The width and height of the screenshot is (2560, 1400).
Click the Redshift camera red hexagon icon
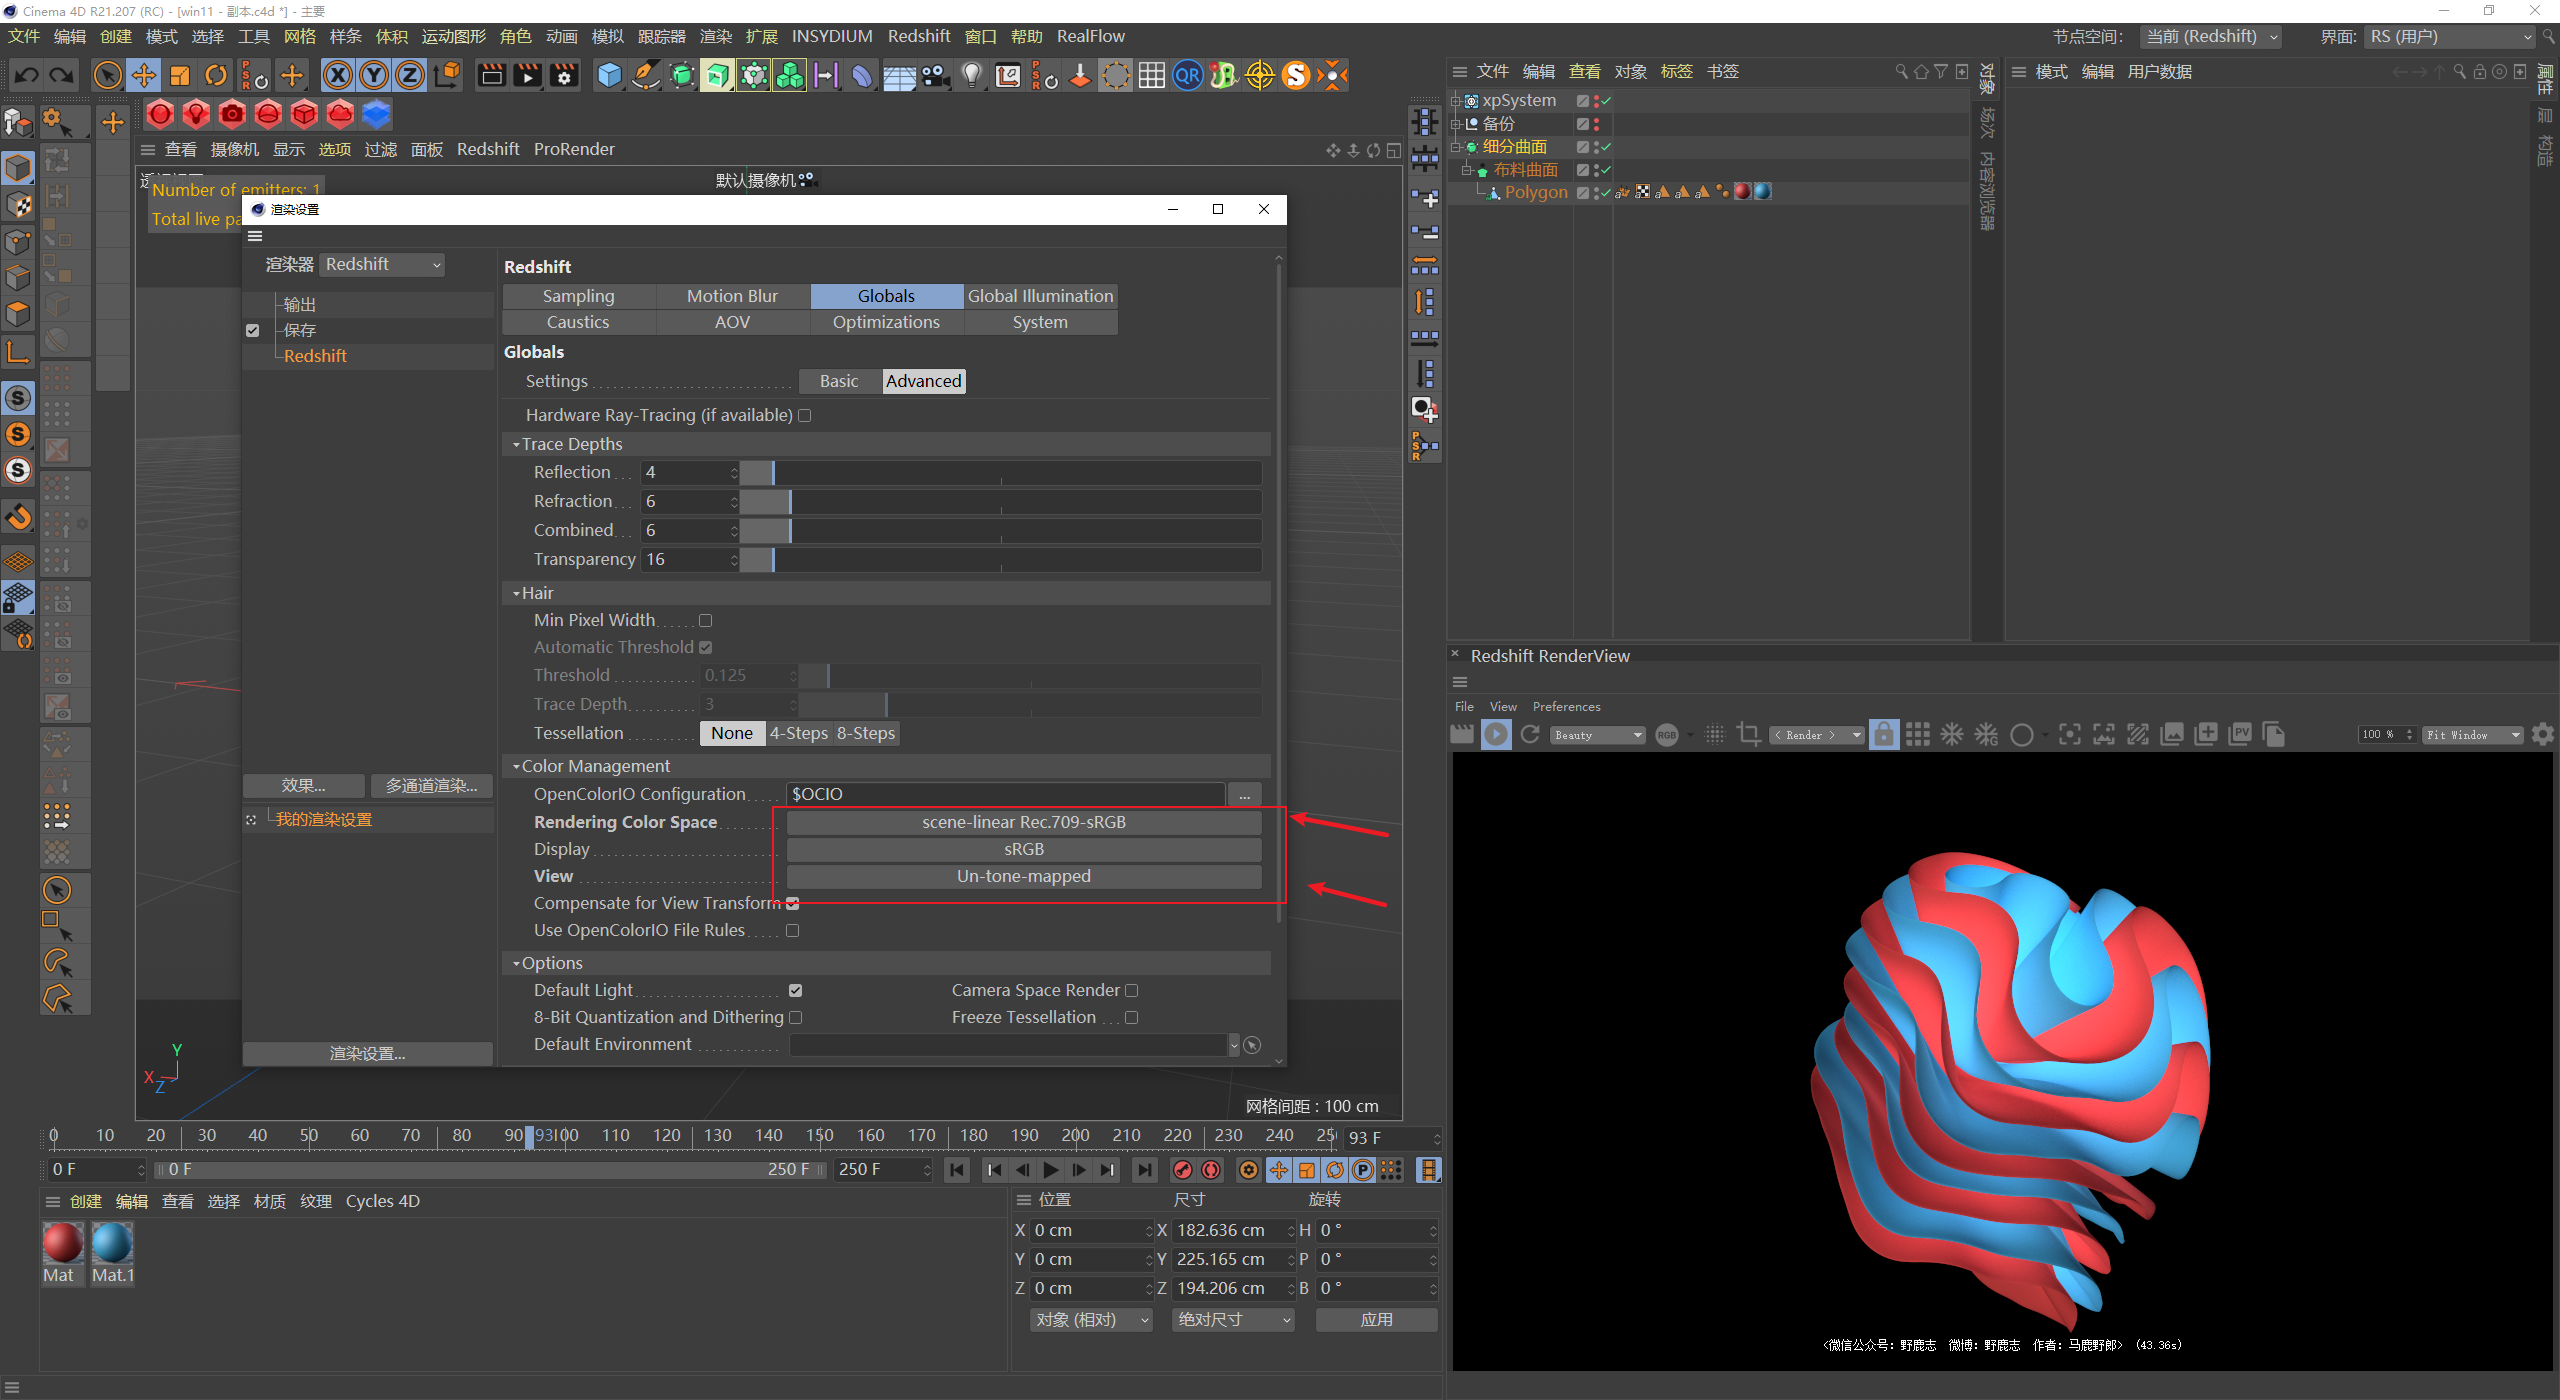click(232, 114)
